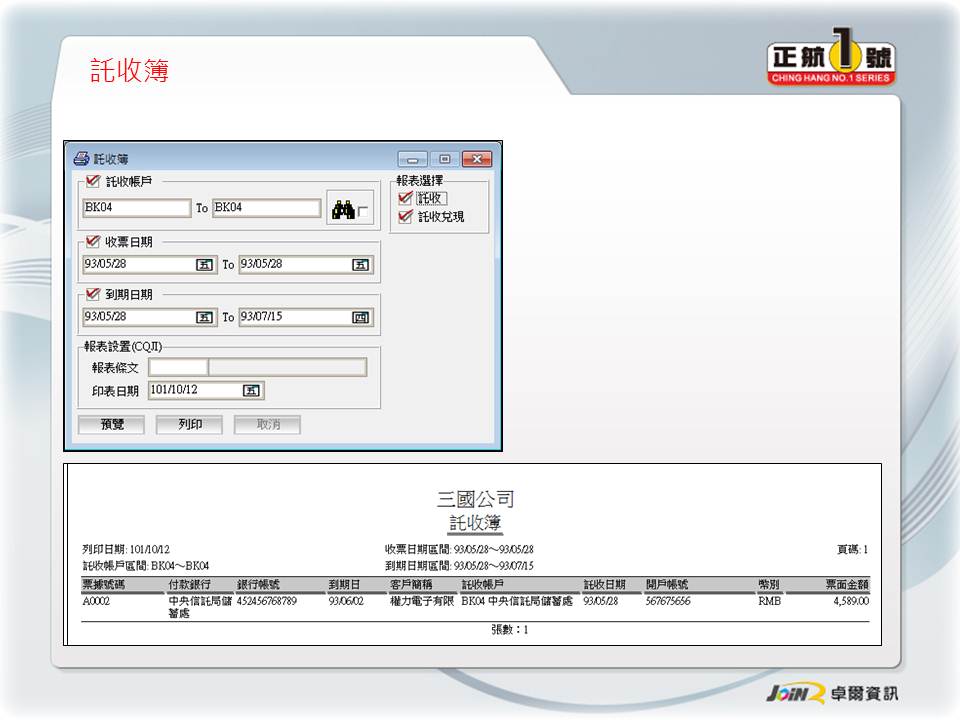Click the 報表條文 code input box
Screen dimensions: 960x720
click(178, 368)
